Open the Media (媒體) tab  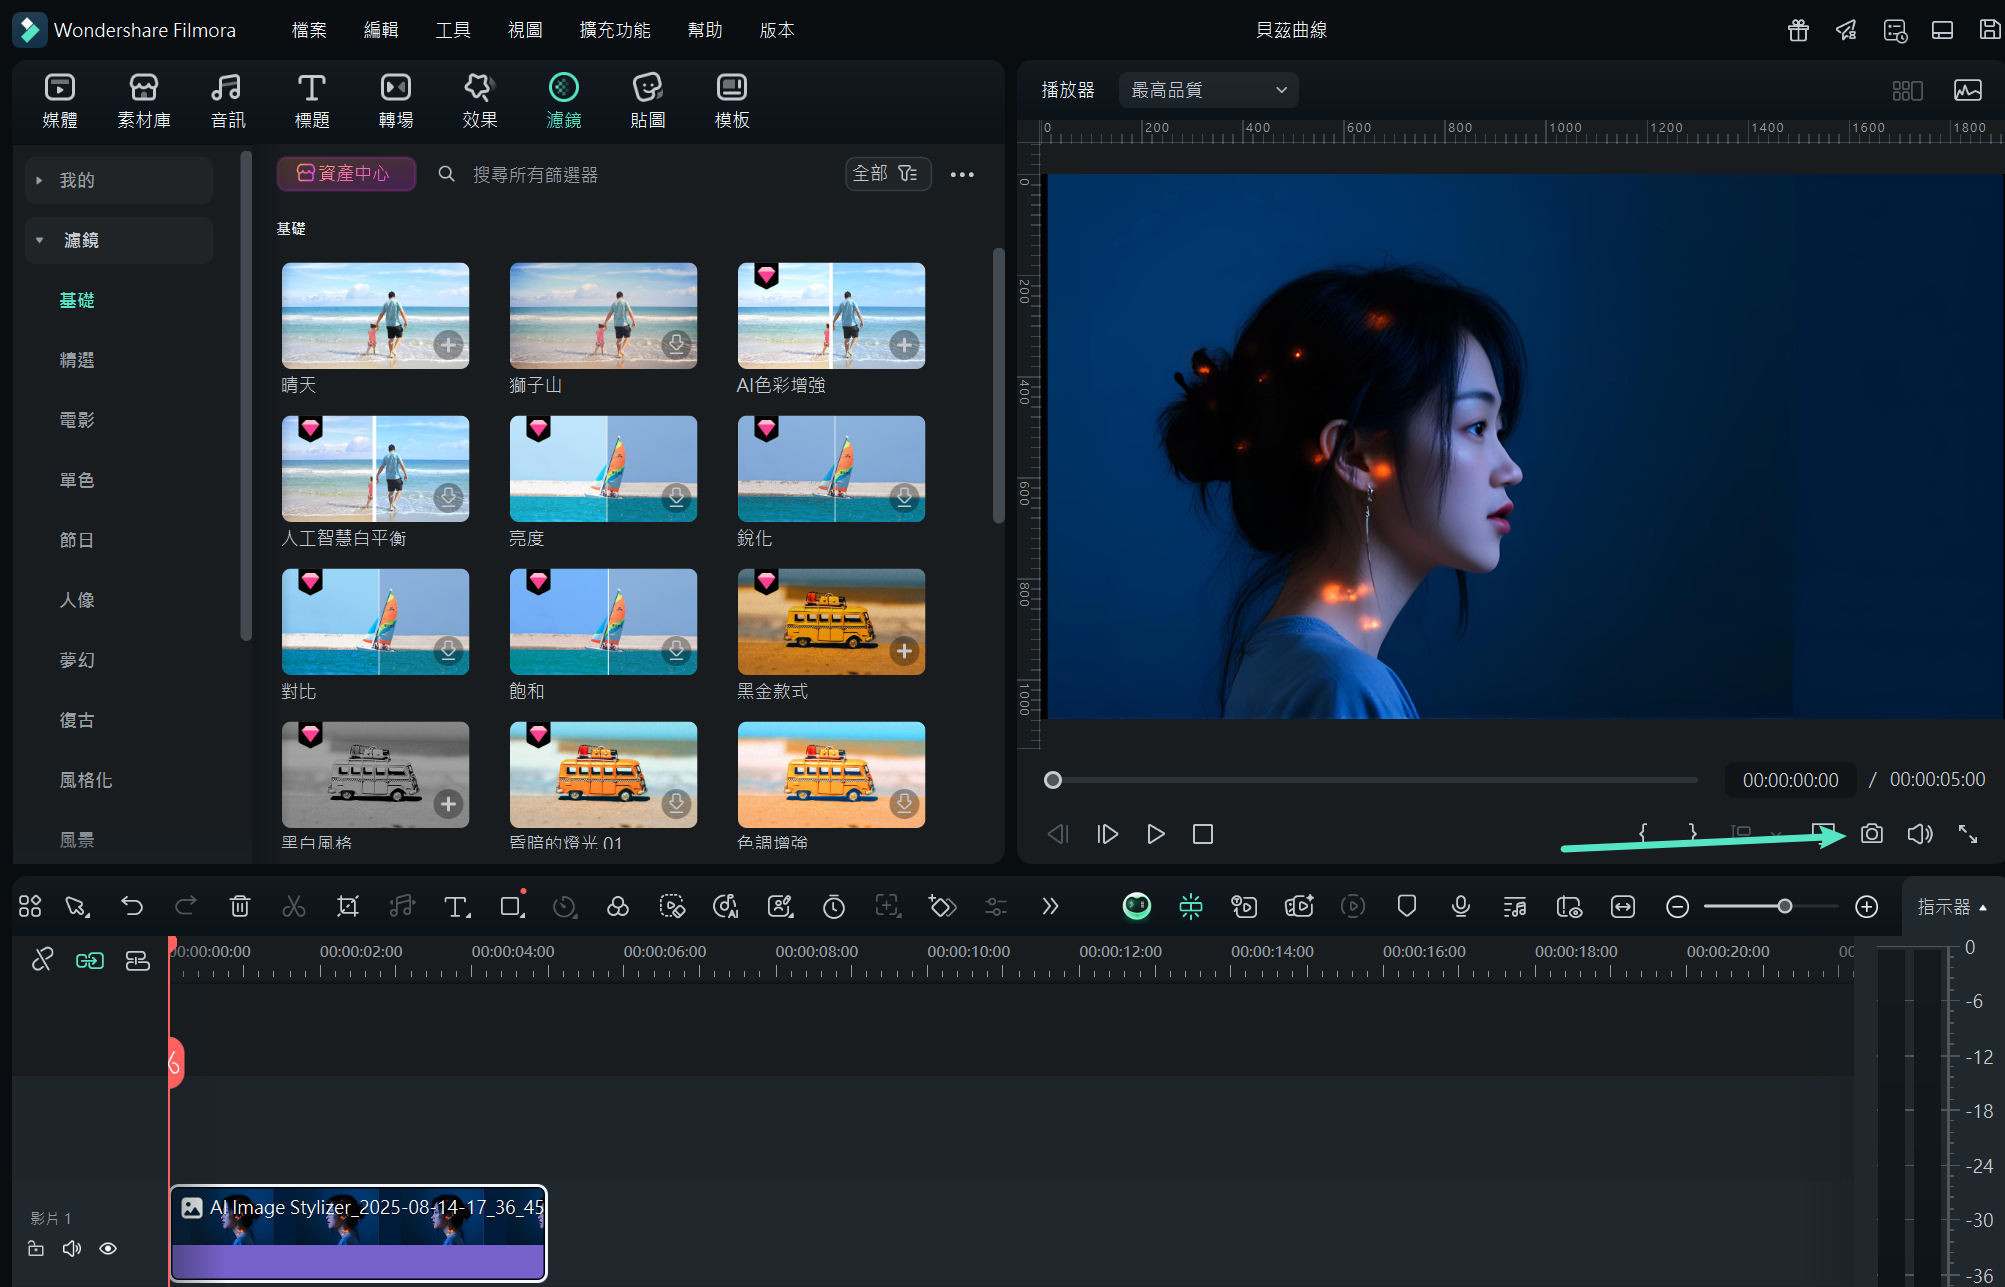[60, 101]
